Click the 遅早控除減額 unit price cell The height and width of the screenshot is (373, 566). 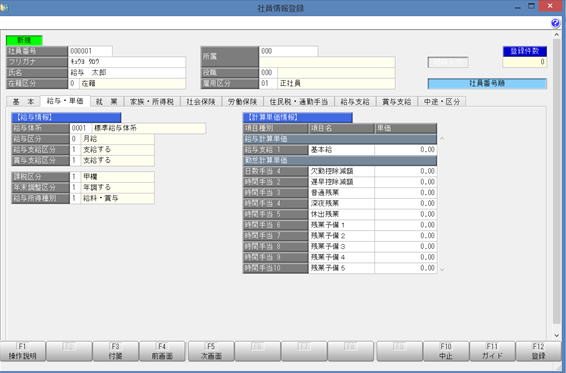click(406, 182)
